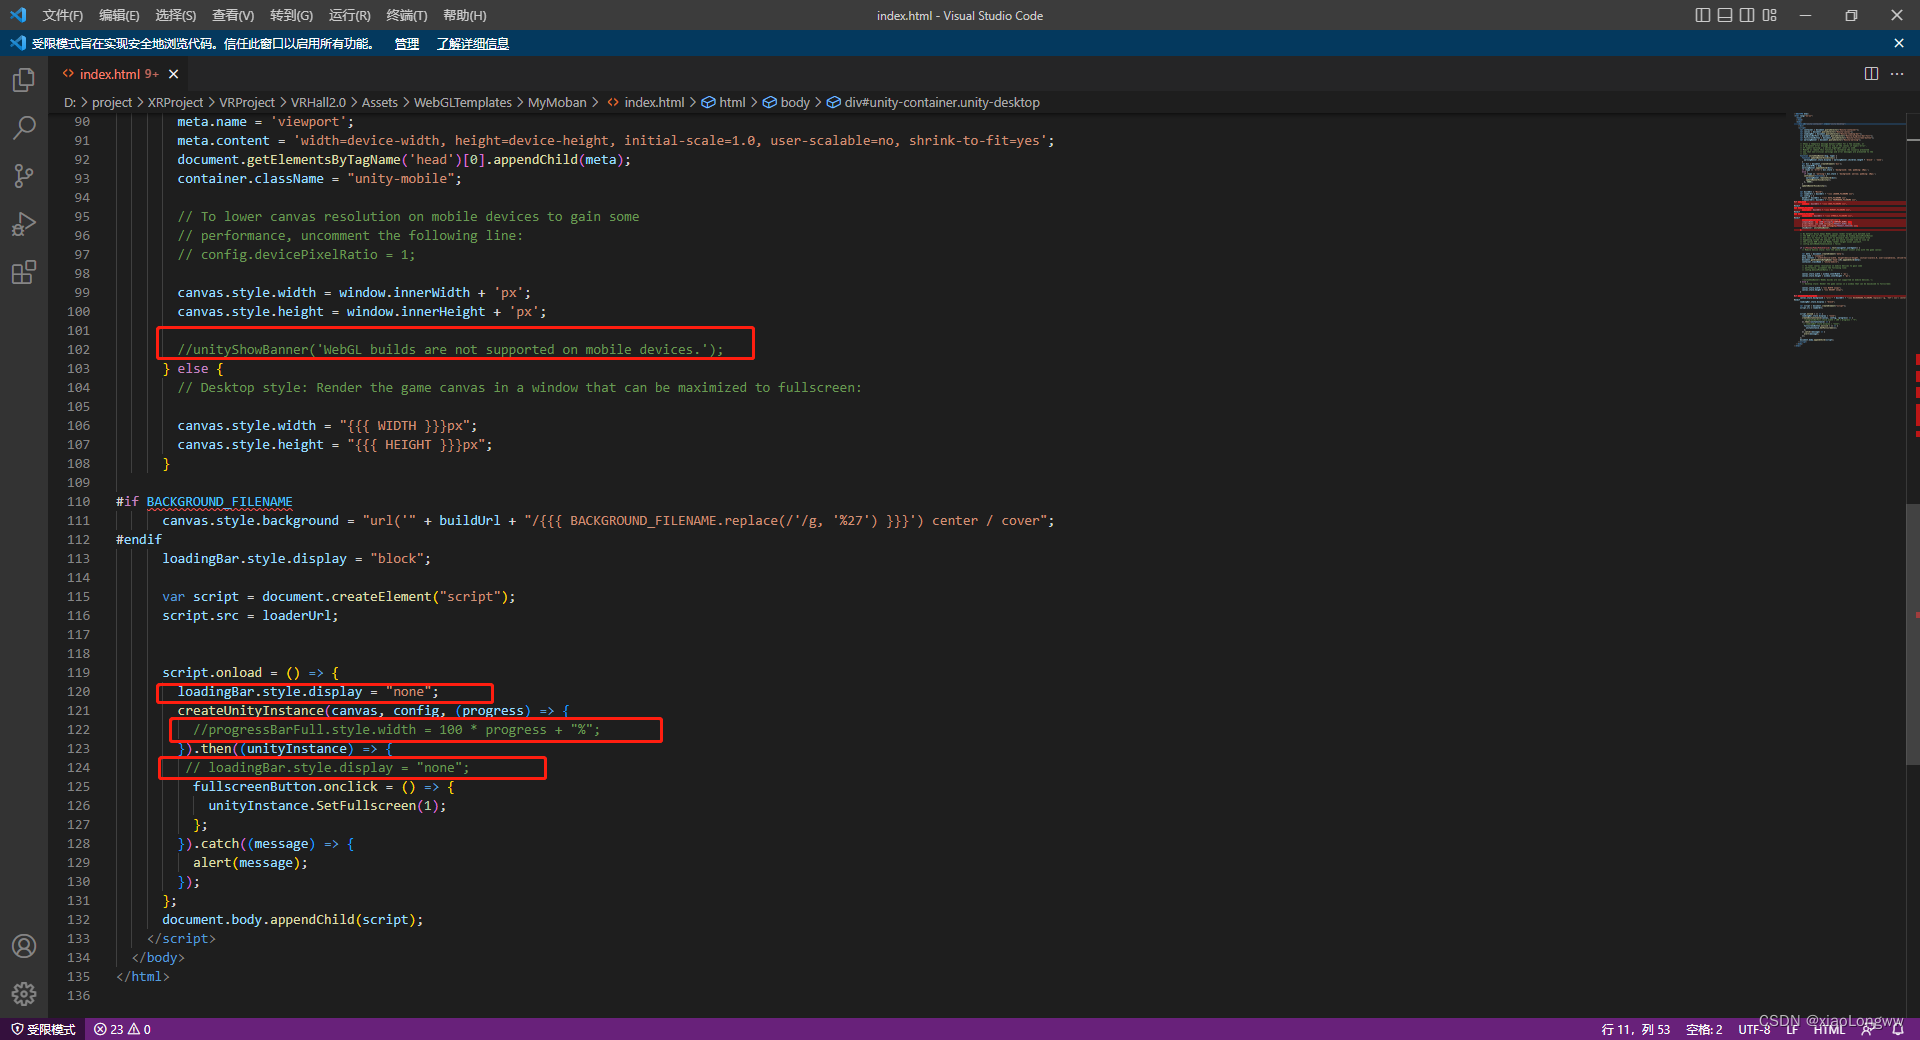The height and width of the screenshot is (1040, 1920).
Task: Open the Source Control view
Action: click(24, 176)
